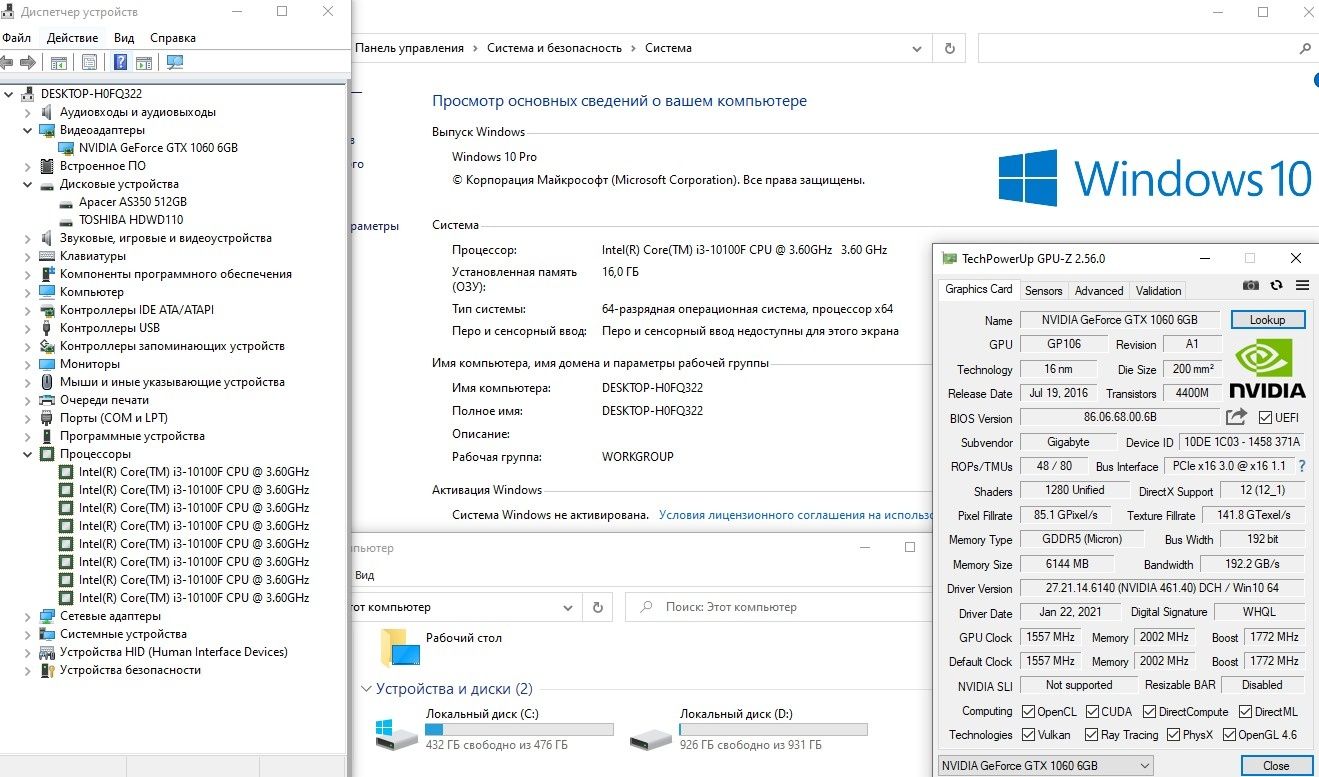The image size is (1319, 777).
Task: Select Desktop folder icon in Explorer
Action: pyautogui.click(x=400, y=647)
